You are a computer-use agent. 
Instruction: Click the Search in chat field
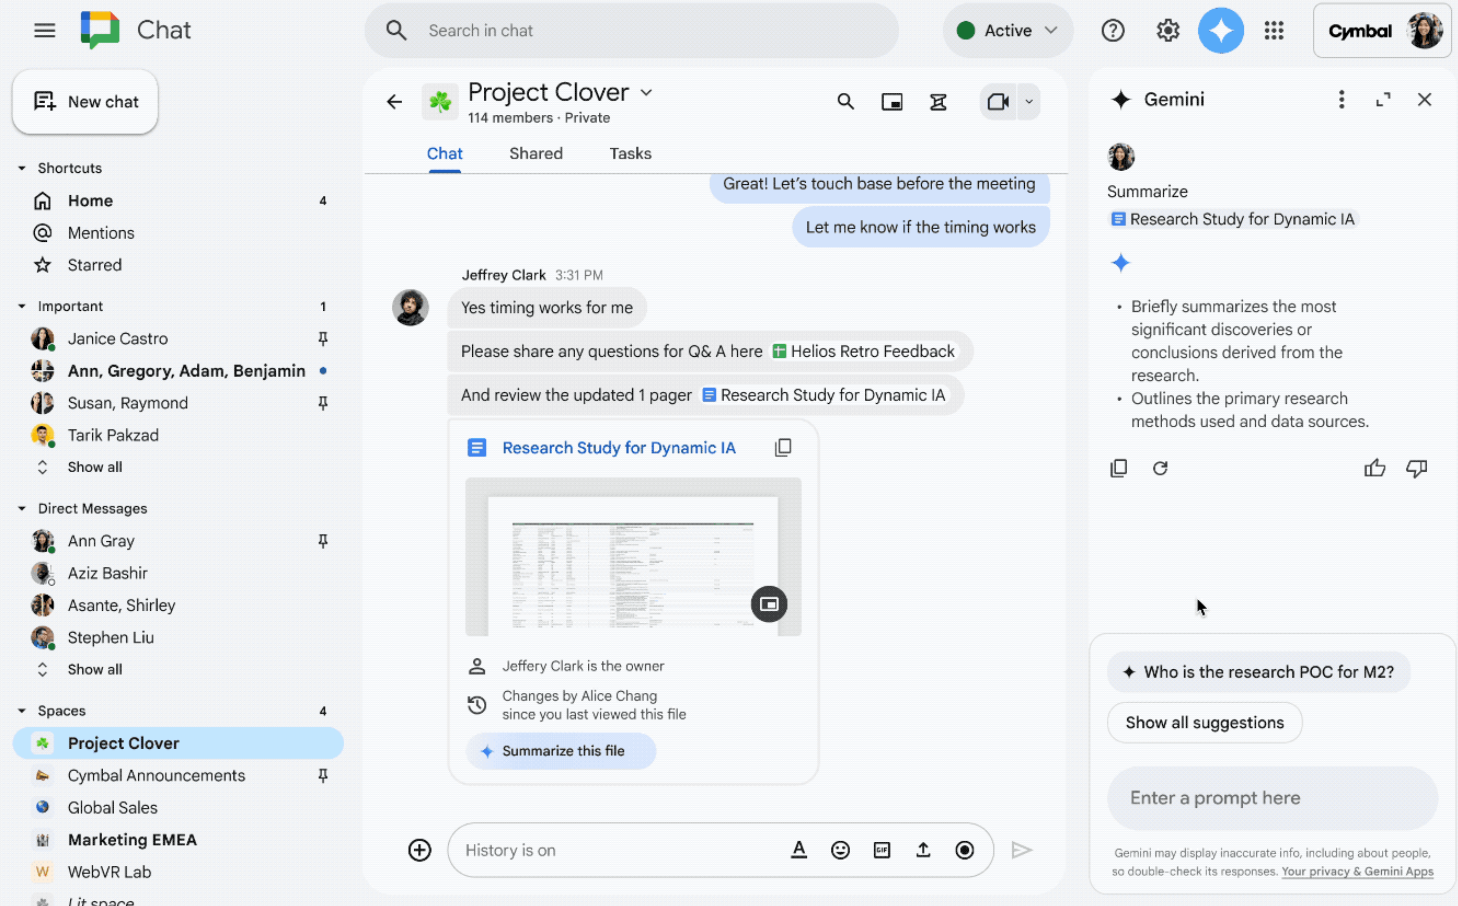click(631, 31)
